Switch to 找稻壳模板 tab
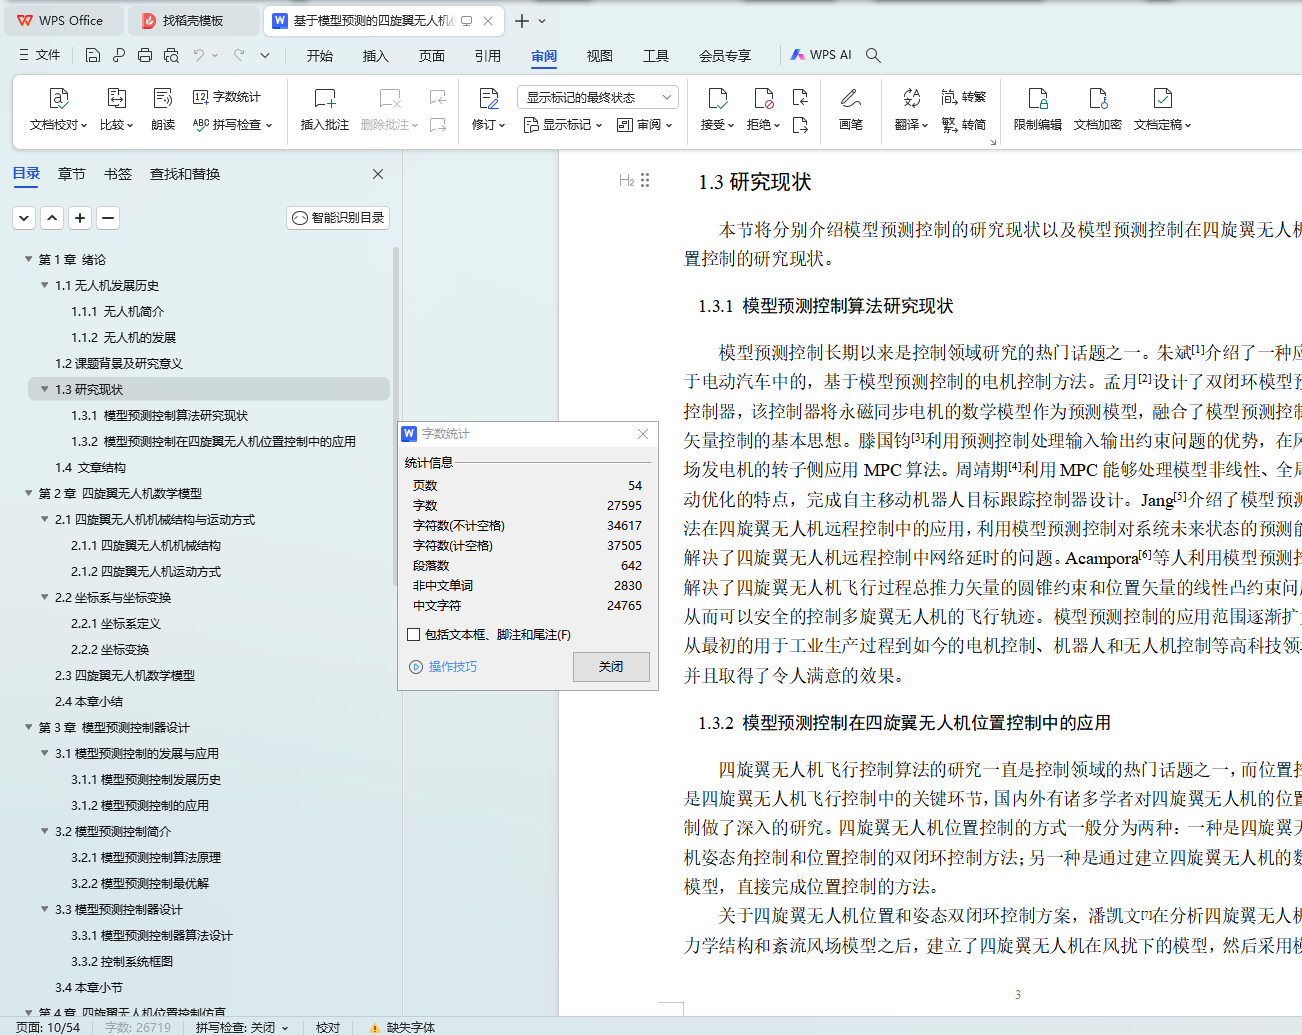Image resolution: width=1302 pixels, height=1035 pixels. (193, 20)
